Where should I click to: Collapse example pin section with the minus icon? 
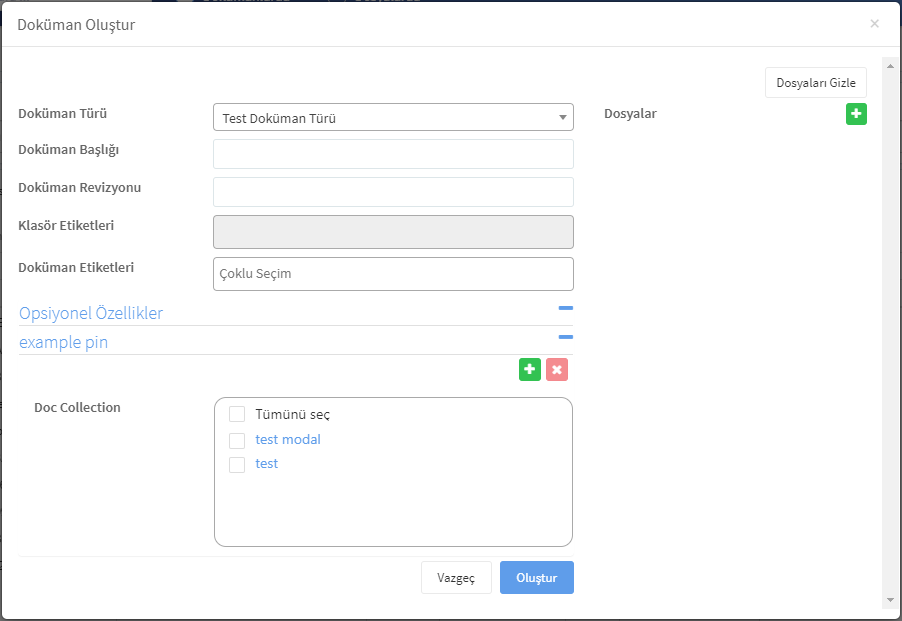point(565,337)
